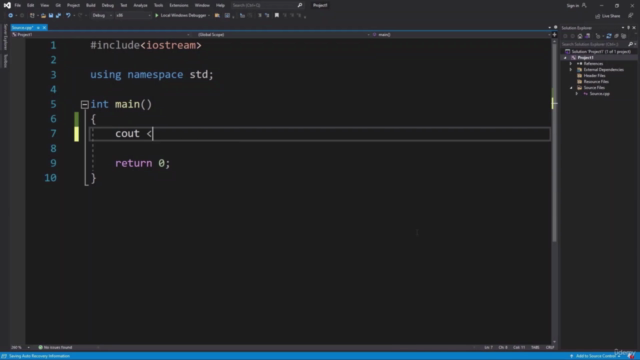Viewport: 640px width, 360px height.
Task: Select the Source.cpp editor tab
Action: click(23, 28)
